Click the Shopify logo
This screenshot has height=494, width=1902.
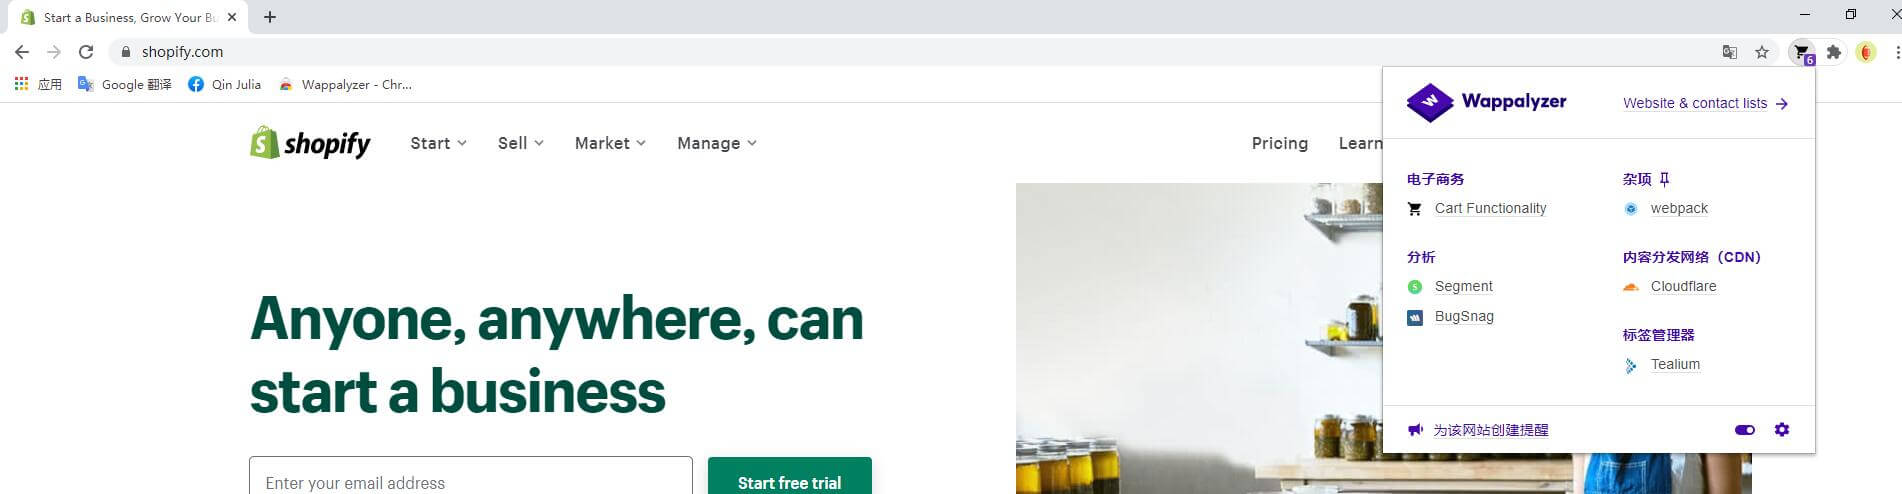310,143
